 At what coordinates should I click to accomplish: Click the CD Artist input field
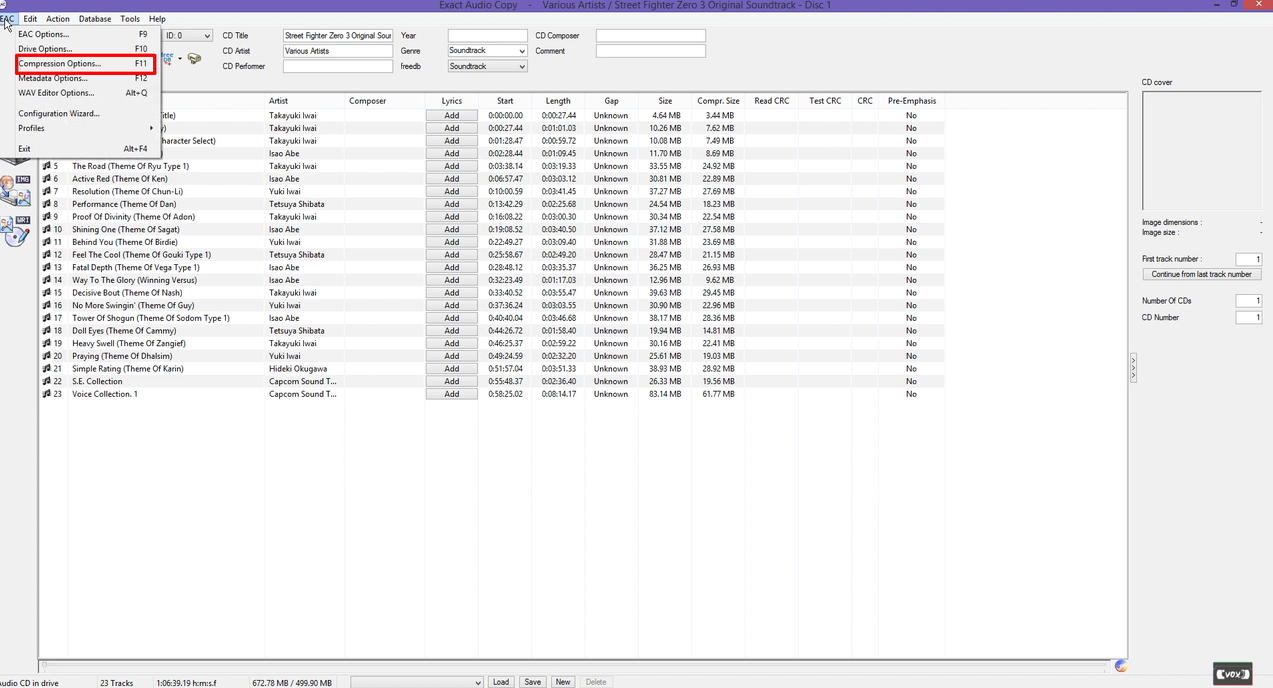tap(338, 51)
